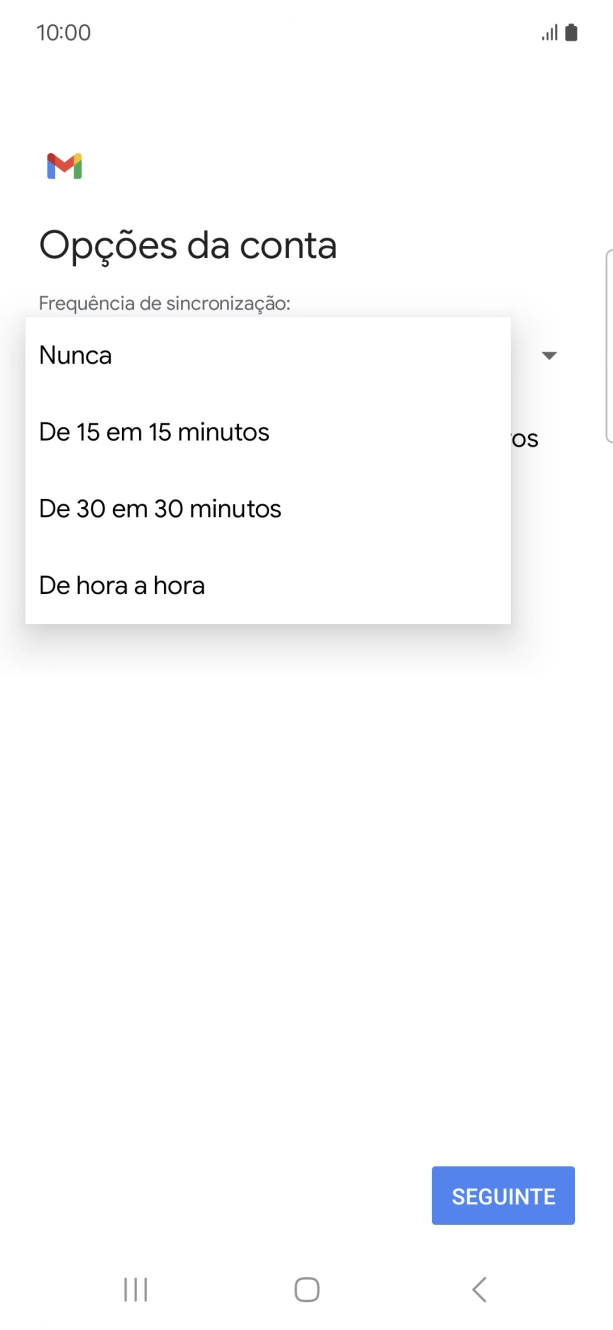Select the 'Nunca' sync option
This screenshot has width=613, height=1330.
click(74, 355)
